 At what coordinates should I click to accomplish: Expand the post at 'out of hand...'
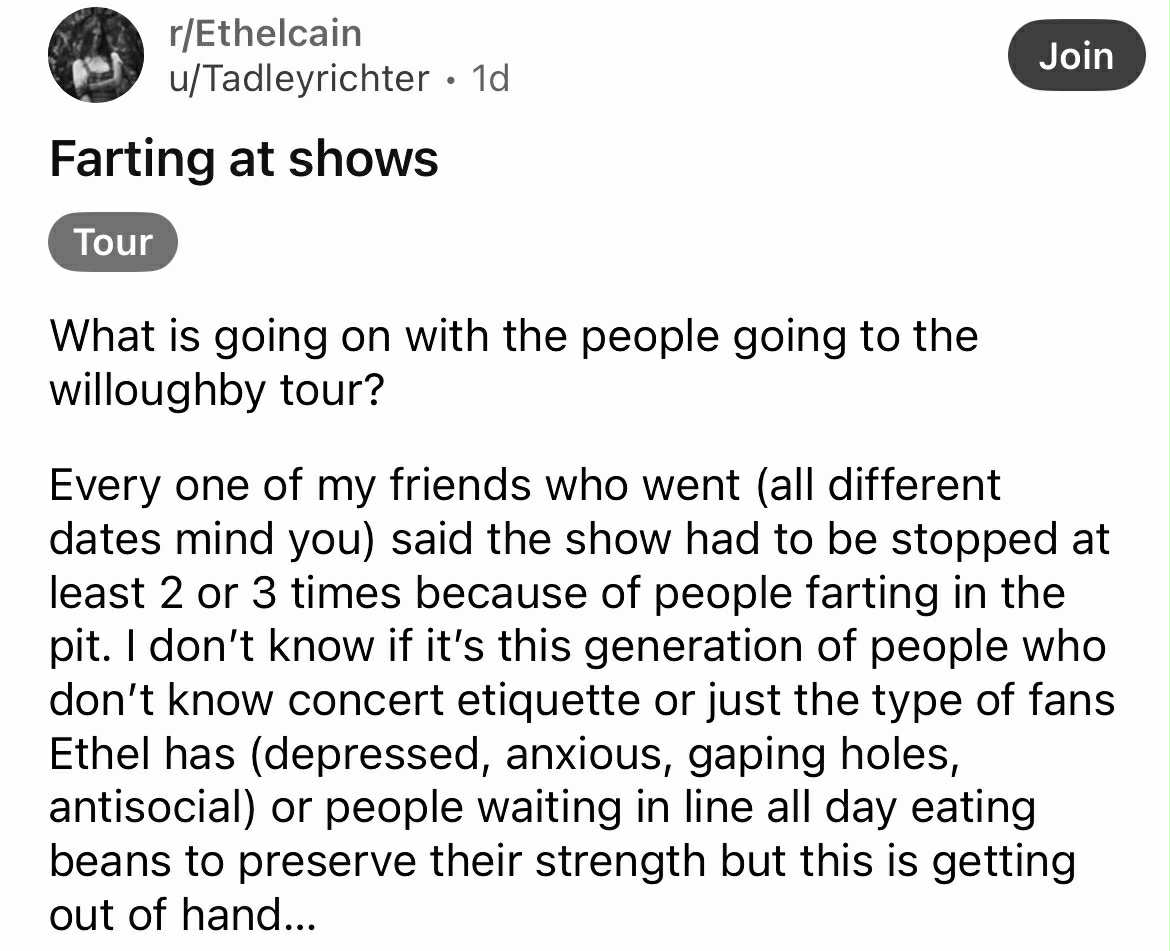181,914
